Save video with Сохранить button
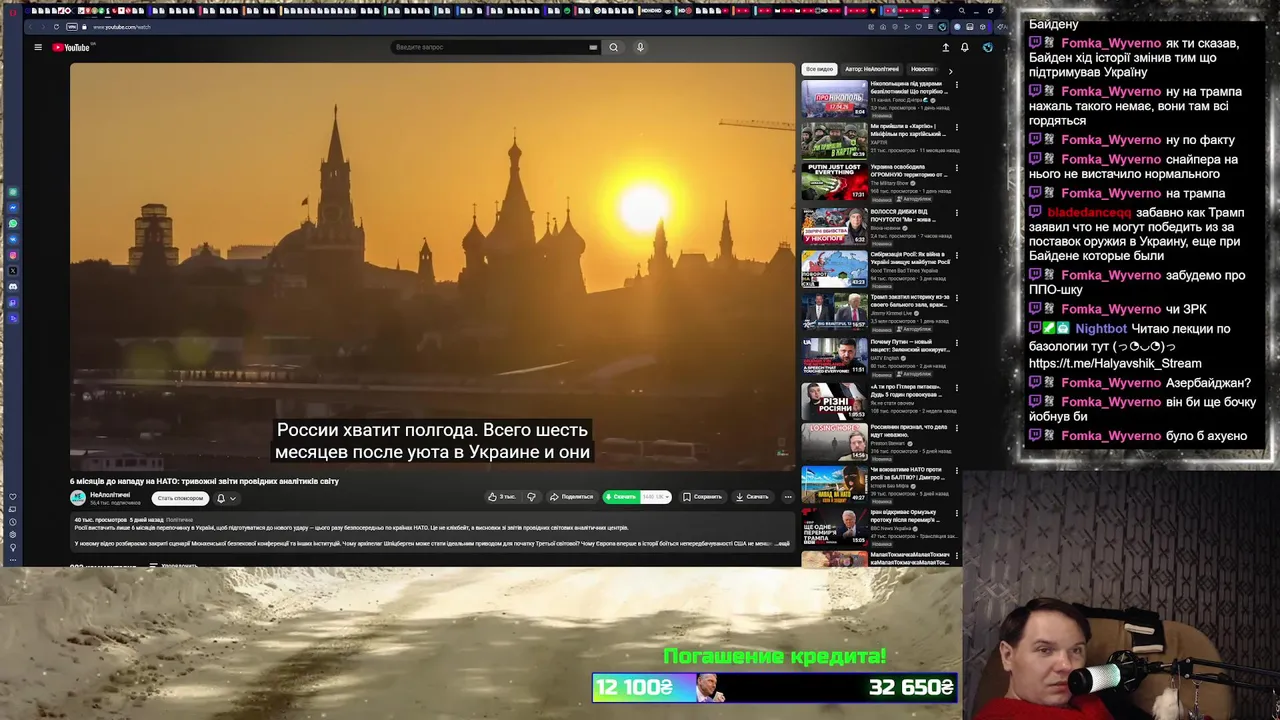The image size is (1280, 720). point(702,497)
